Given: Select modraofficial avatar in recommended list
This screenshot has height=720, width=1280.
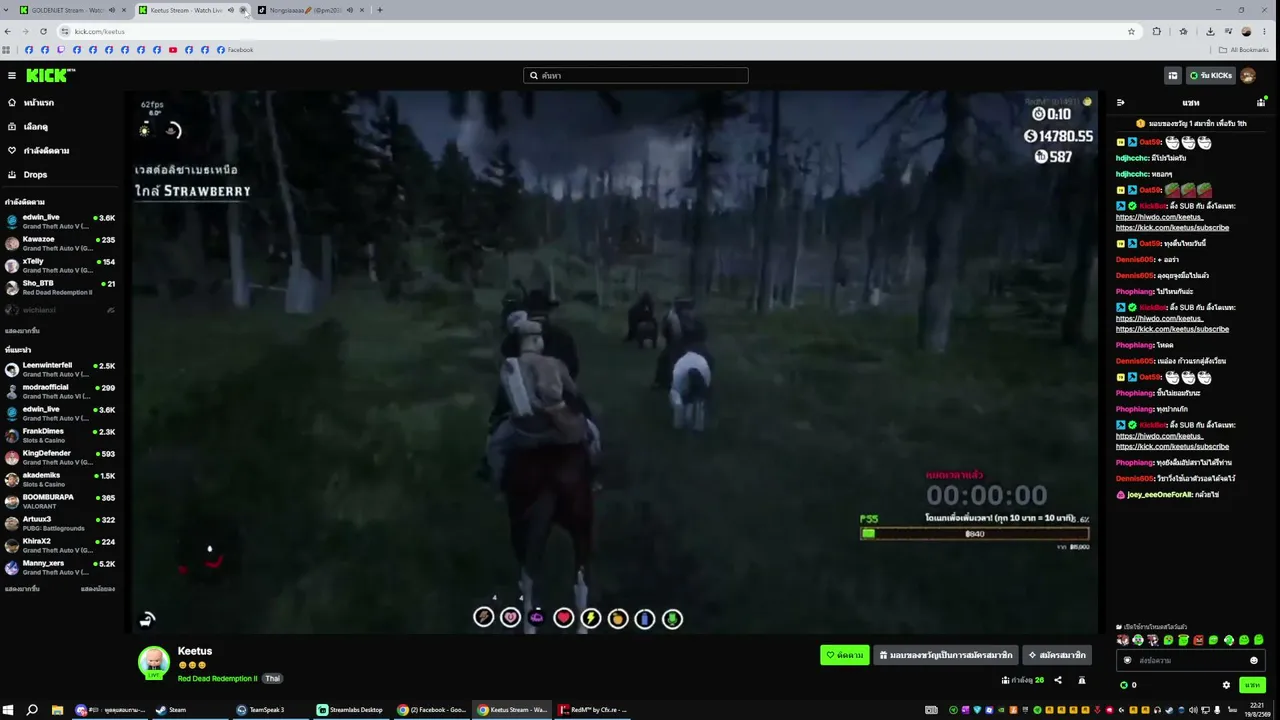Looking at the screenshot, I should (12, 391).
